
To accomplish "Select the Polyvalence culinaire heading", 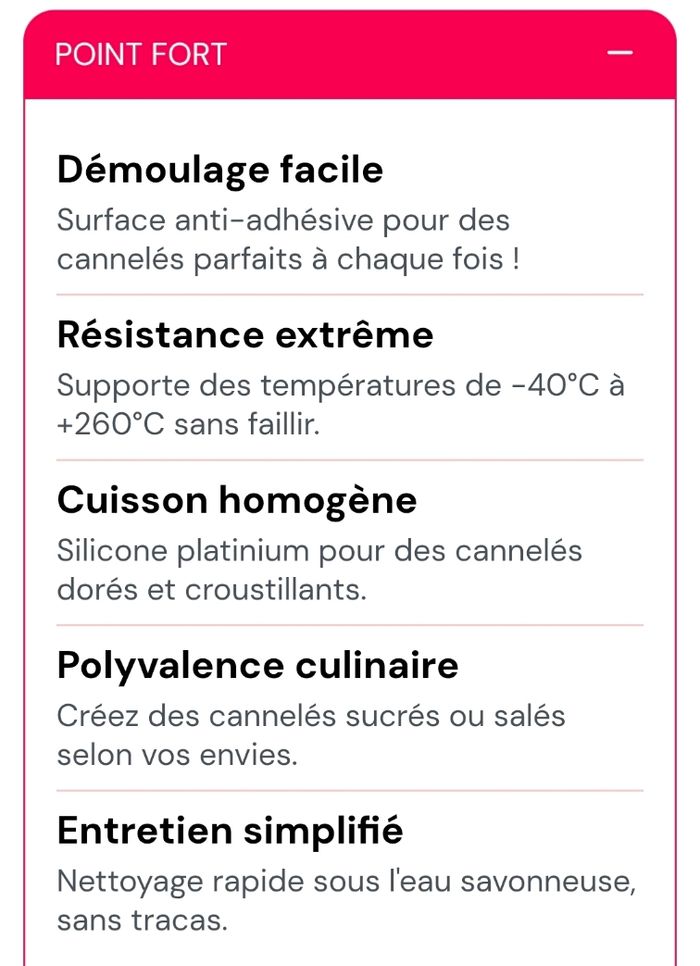I will pos(258,665).
